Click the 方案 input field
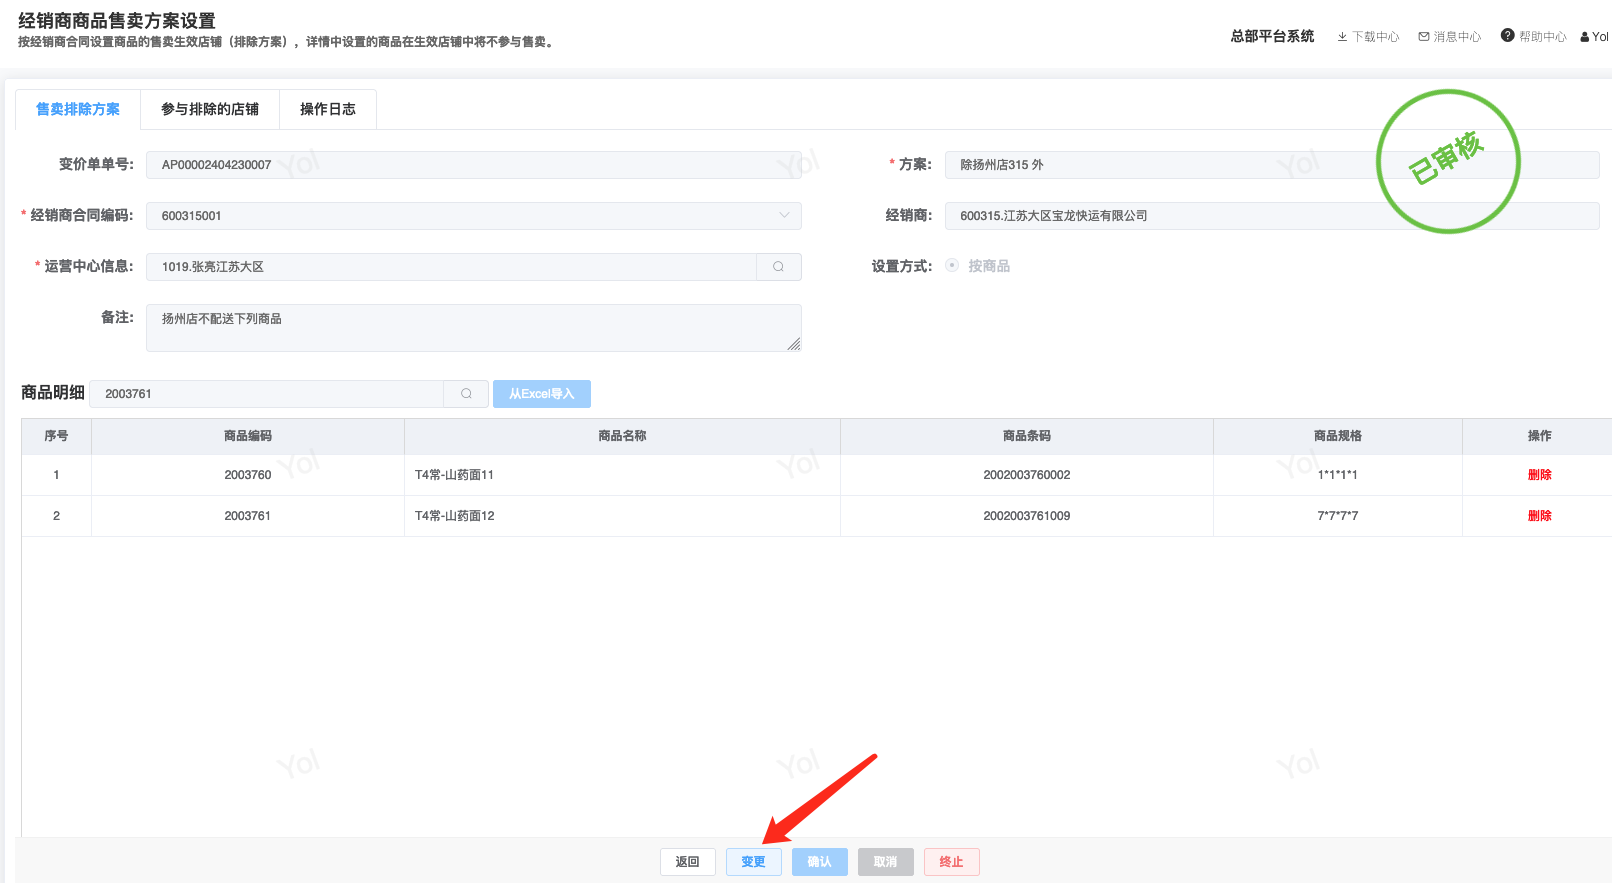Viewport: 1612px width, 883px height. pyautogui.click(x=1272, y=165)
